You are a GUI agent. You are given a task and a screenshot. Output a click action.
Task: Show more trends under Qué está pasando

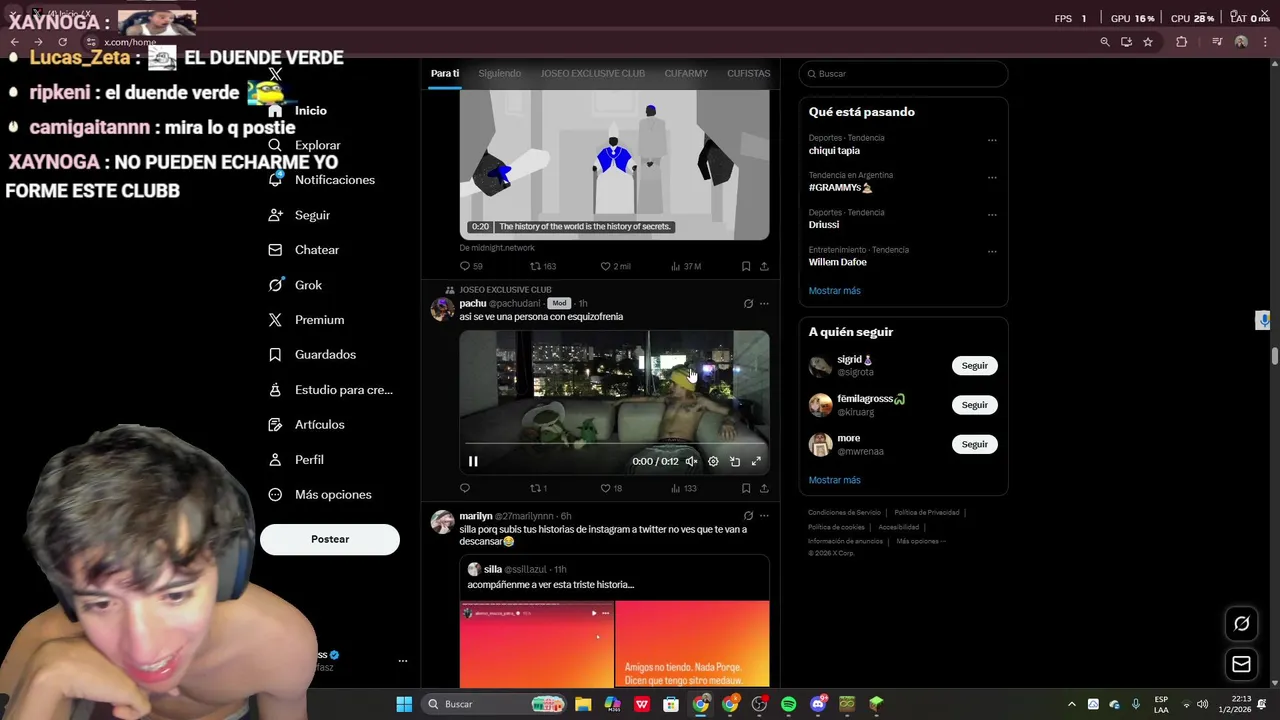pyautogui.click(x=834, y=291)
